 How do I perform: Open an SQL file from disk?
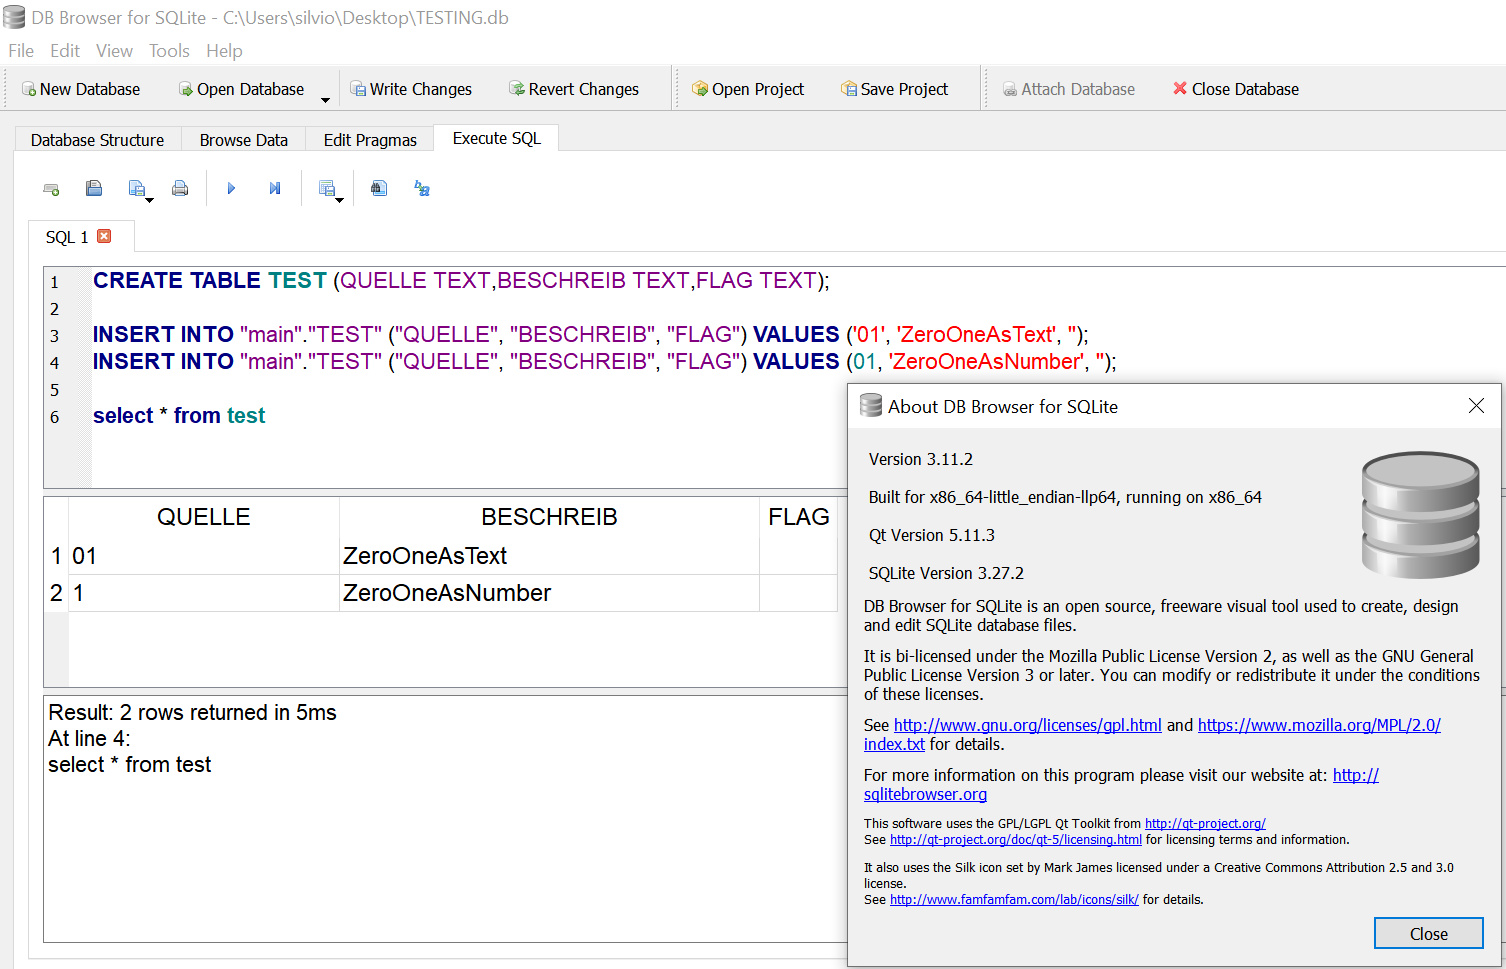(x=94, y=188)
